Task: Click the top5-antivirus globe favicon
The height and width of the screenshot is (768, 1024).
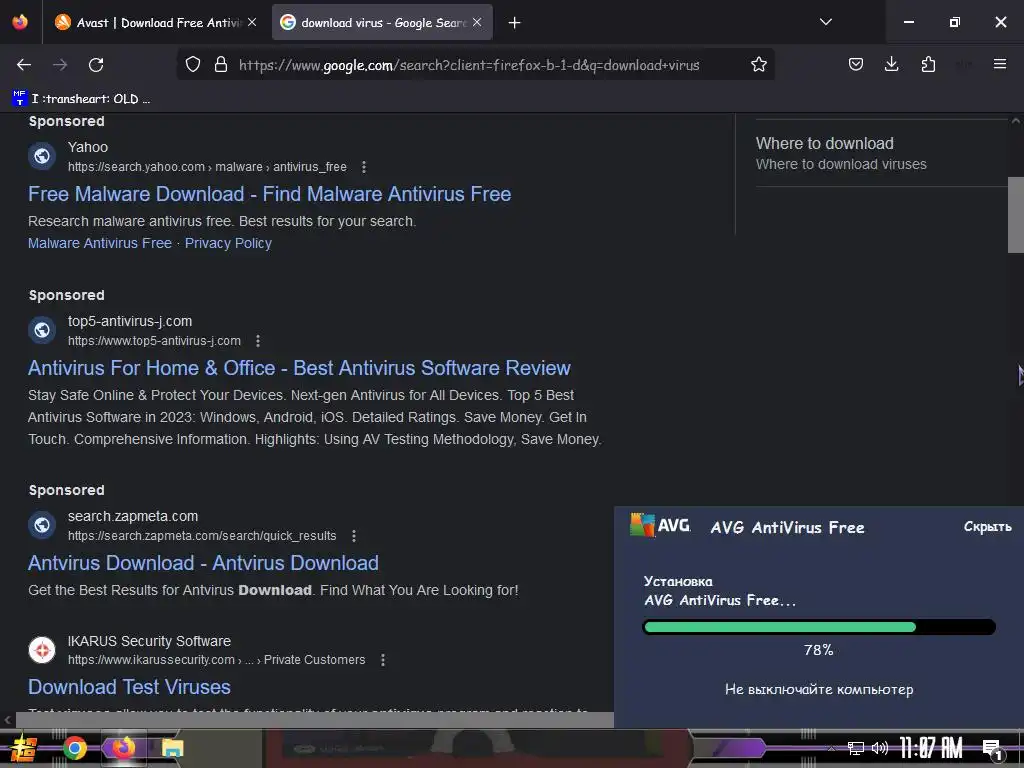Action: click(x=42, y=330)
